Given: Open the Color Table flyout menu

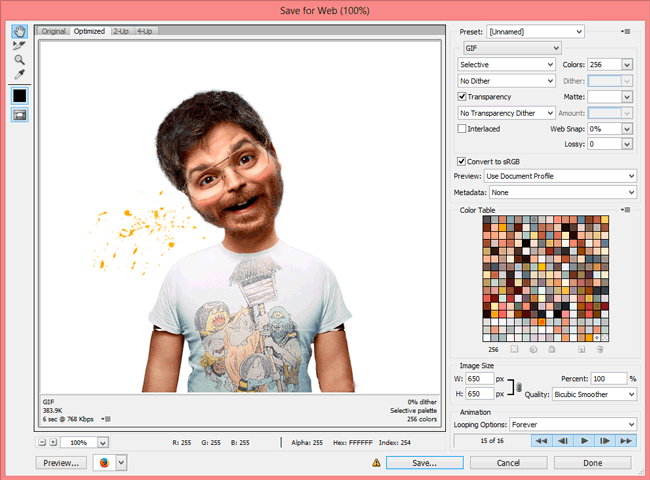Looking at the screenshot, I should coord(626,210).
